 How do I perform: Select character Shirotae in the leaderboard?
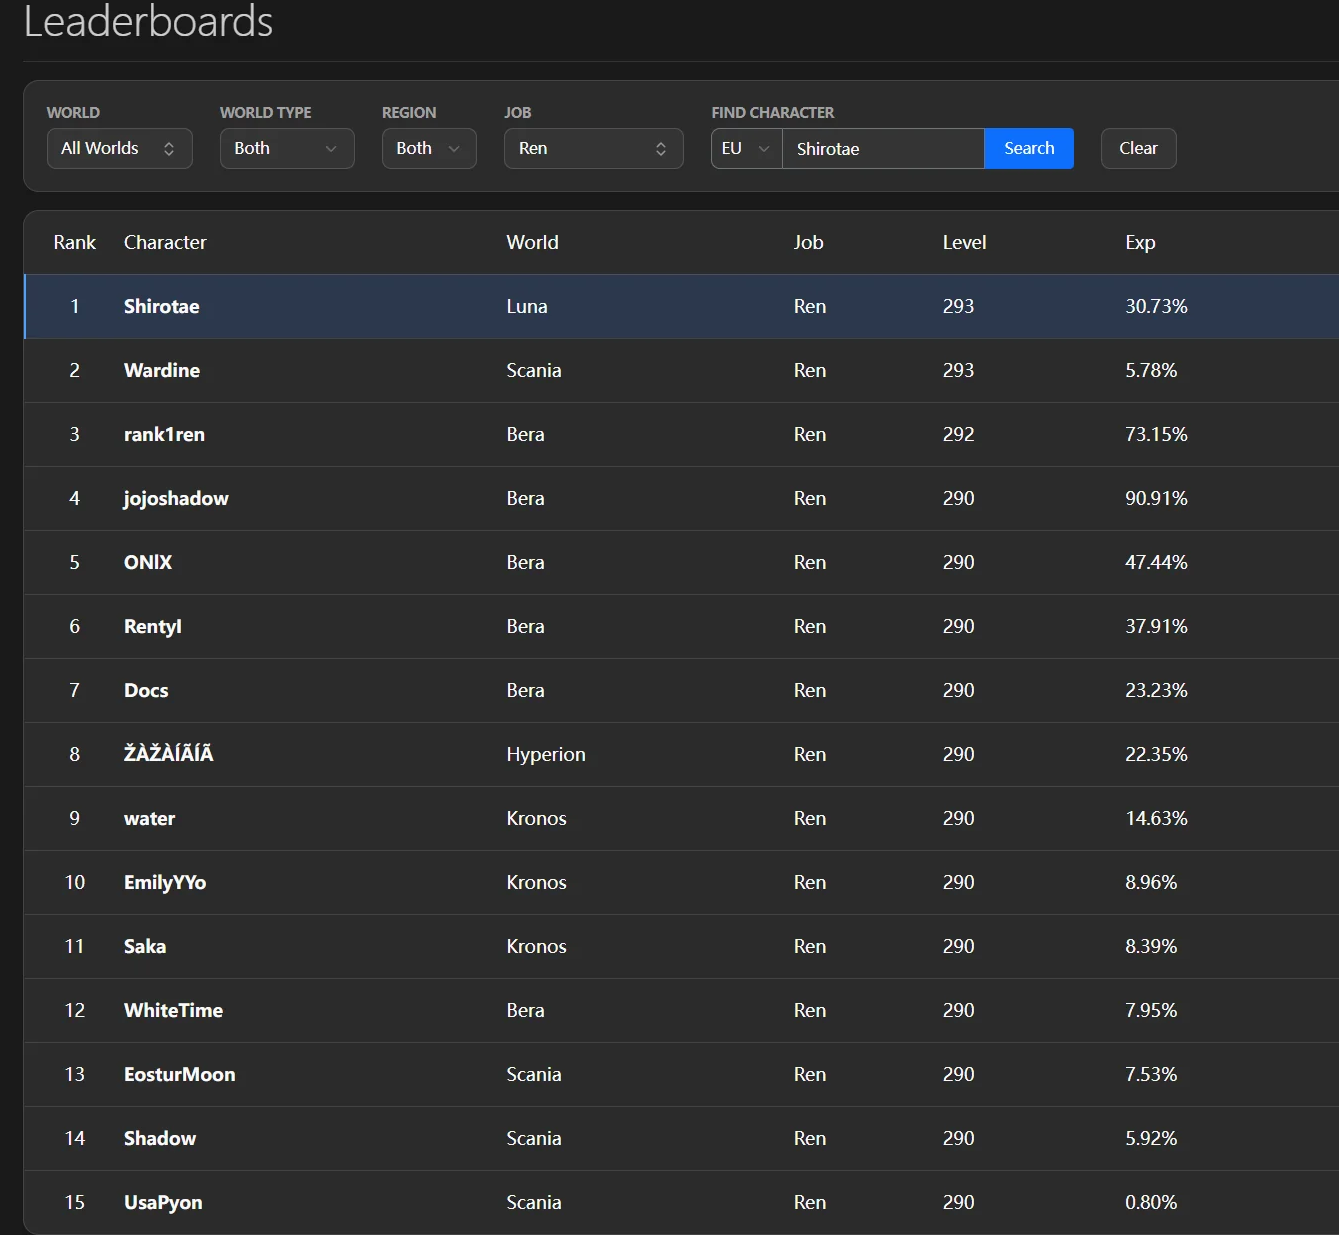point(162,307)
